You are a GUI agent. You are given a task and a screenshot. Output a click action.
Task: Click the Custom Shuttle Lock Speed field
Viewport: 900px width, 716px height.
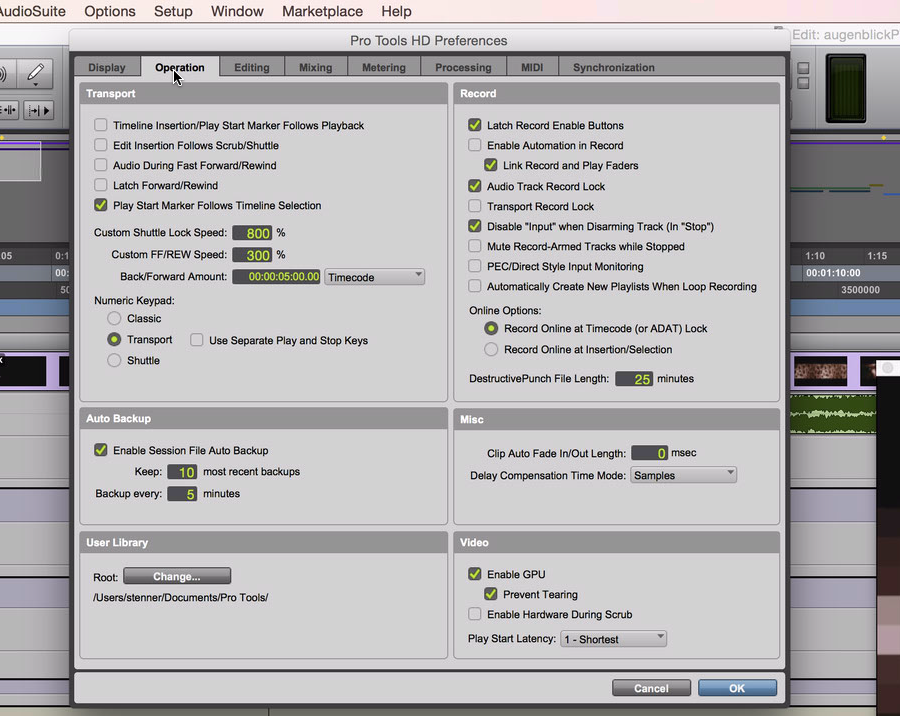[252, 233]
